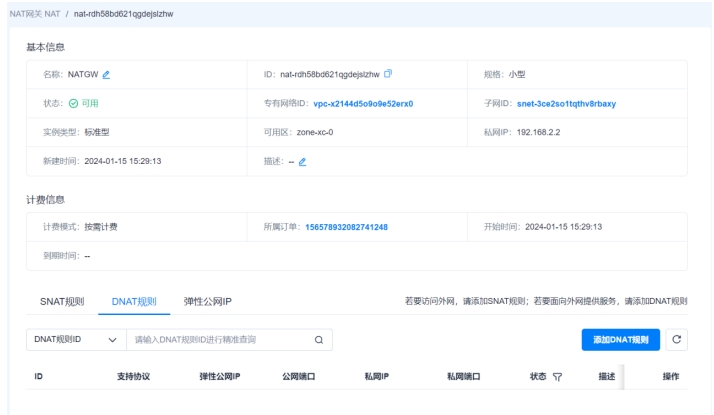This screenshot has height=415, width=714.
Task: Click the SNAT/DNAT hint text
Action: point(546,301)
